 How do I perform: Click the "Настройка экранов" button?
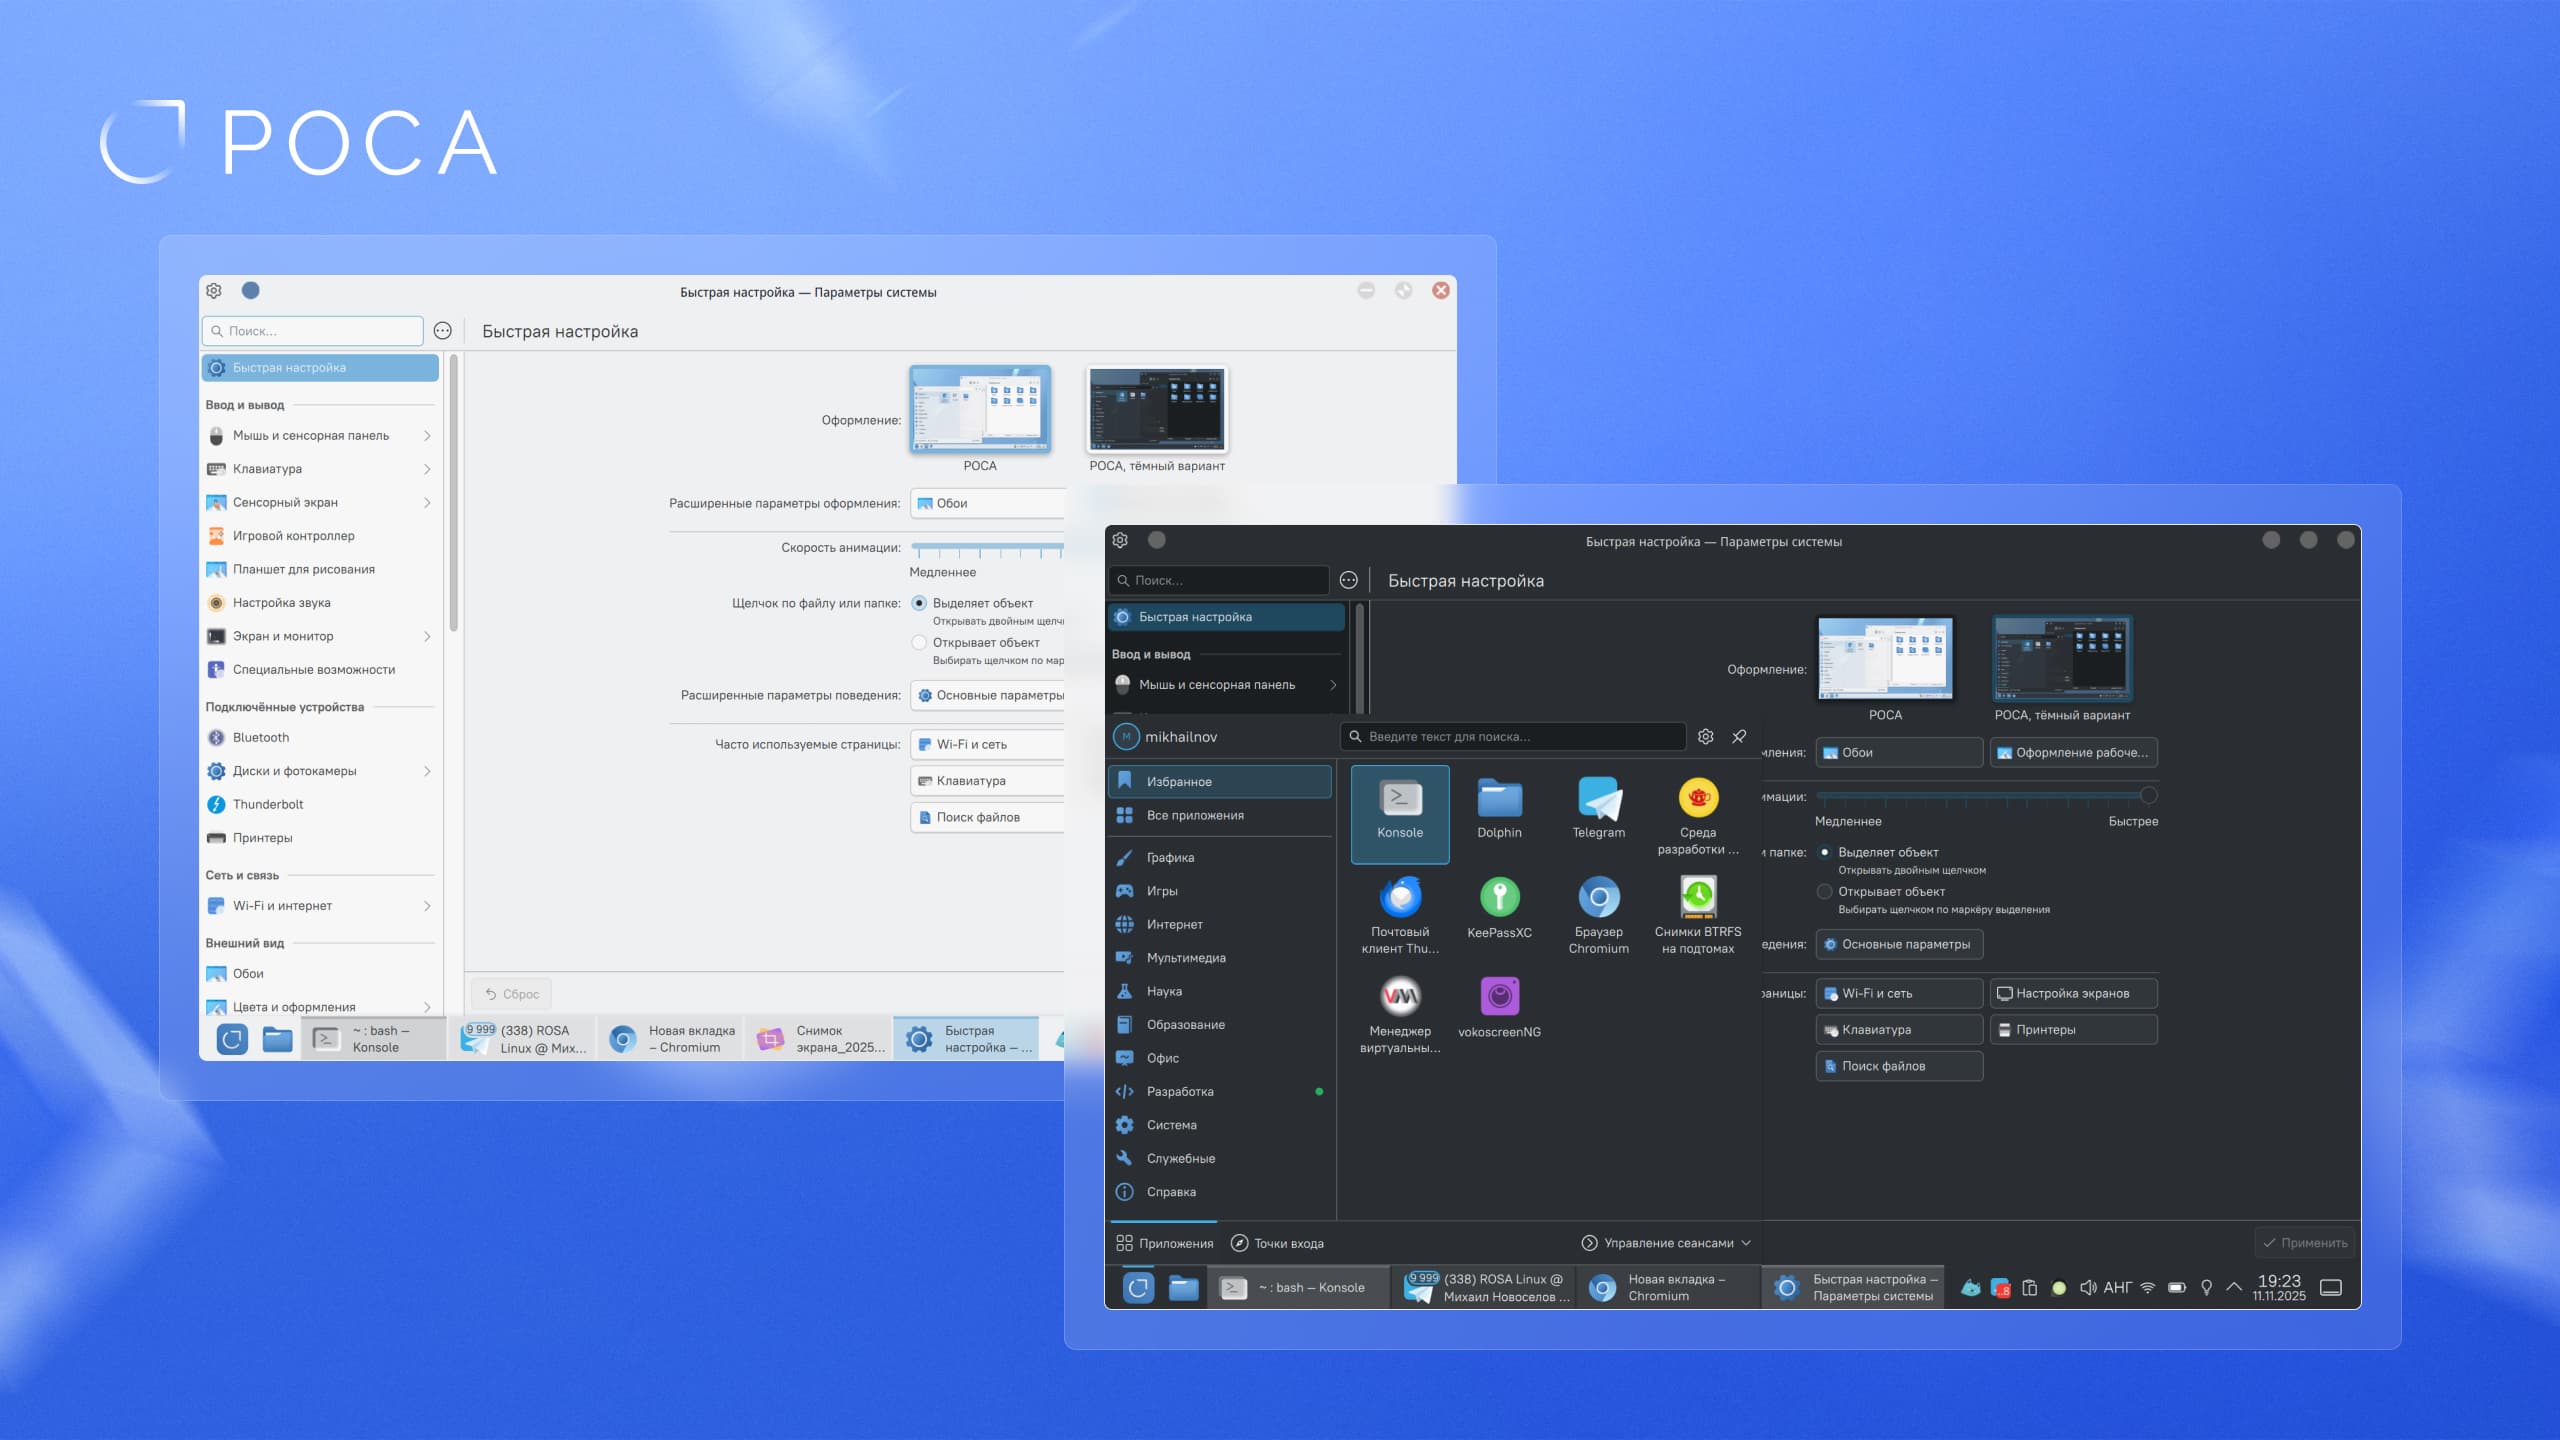click(x=2072, y=993)
